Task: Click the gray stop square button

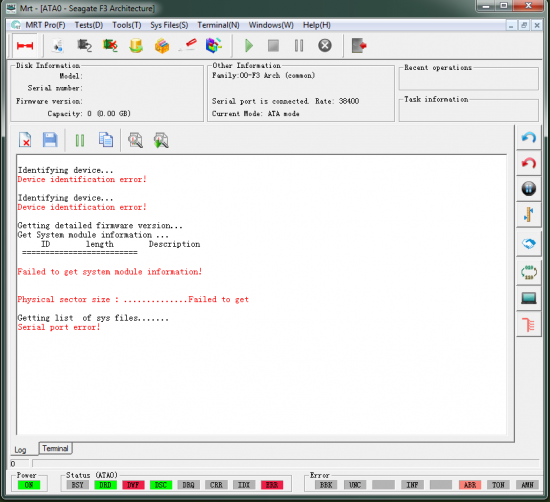Action: point(273,46)
